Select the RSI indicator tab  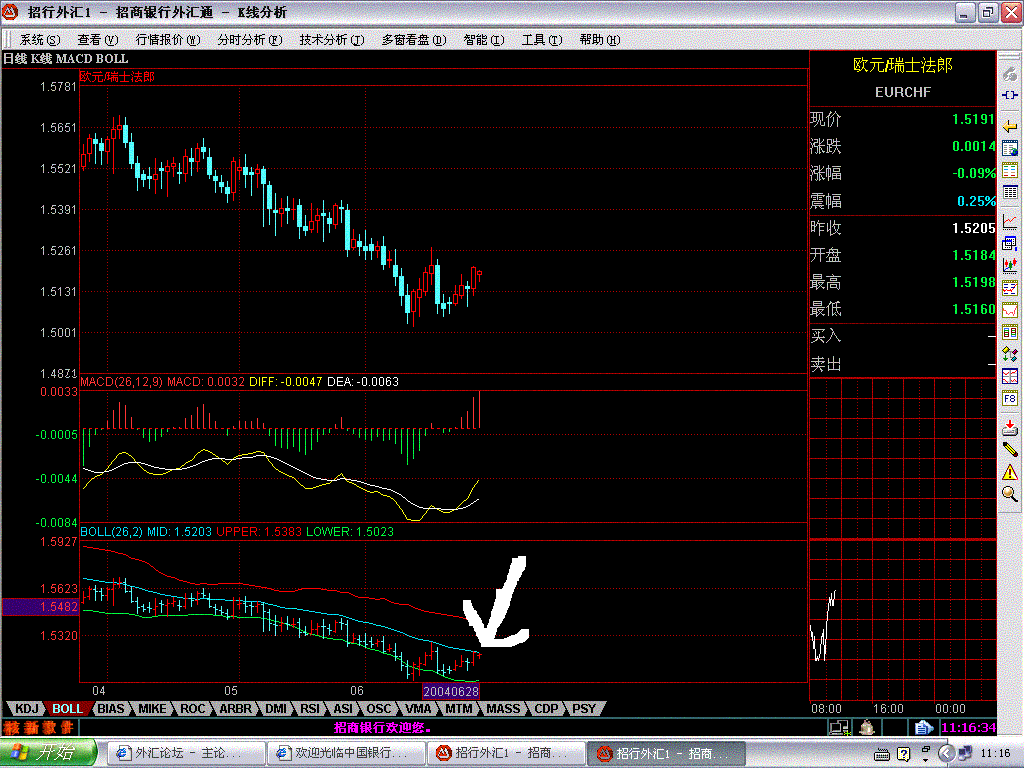[x=309, y=708]
